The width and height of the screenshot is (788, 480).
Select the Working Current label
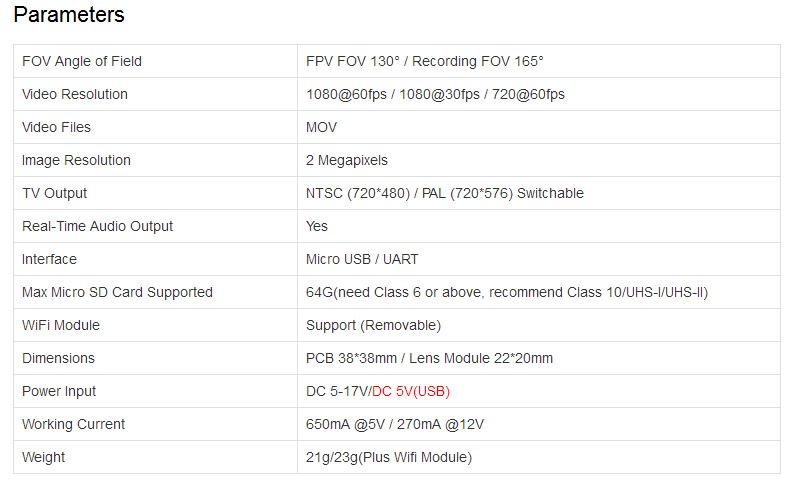[73, 424]
